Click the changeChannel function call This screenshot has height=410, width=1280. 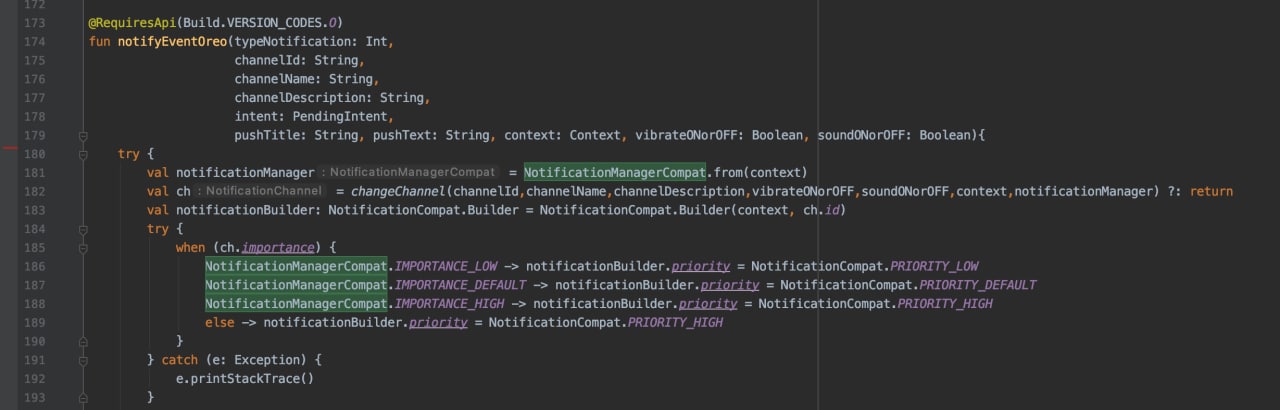398,191
